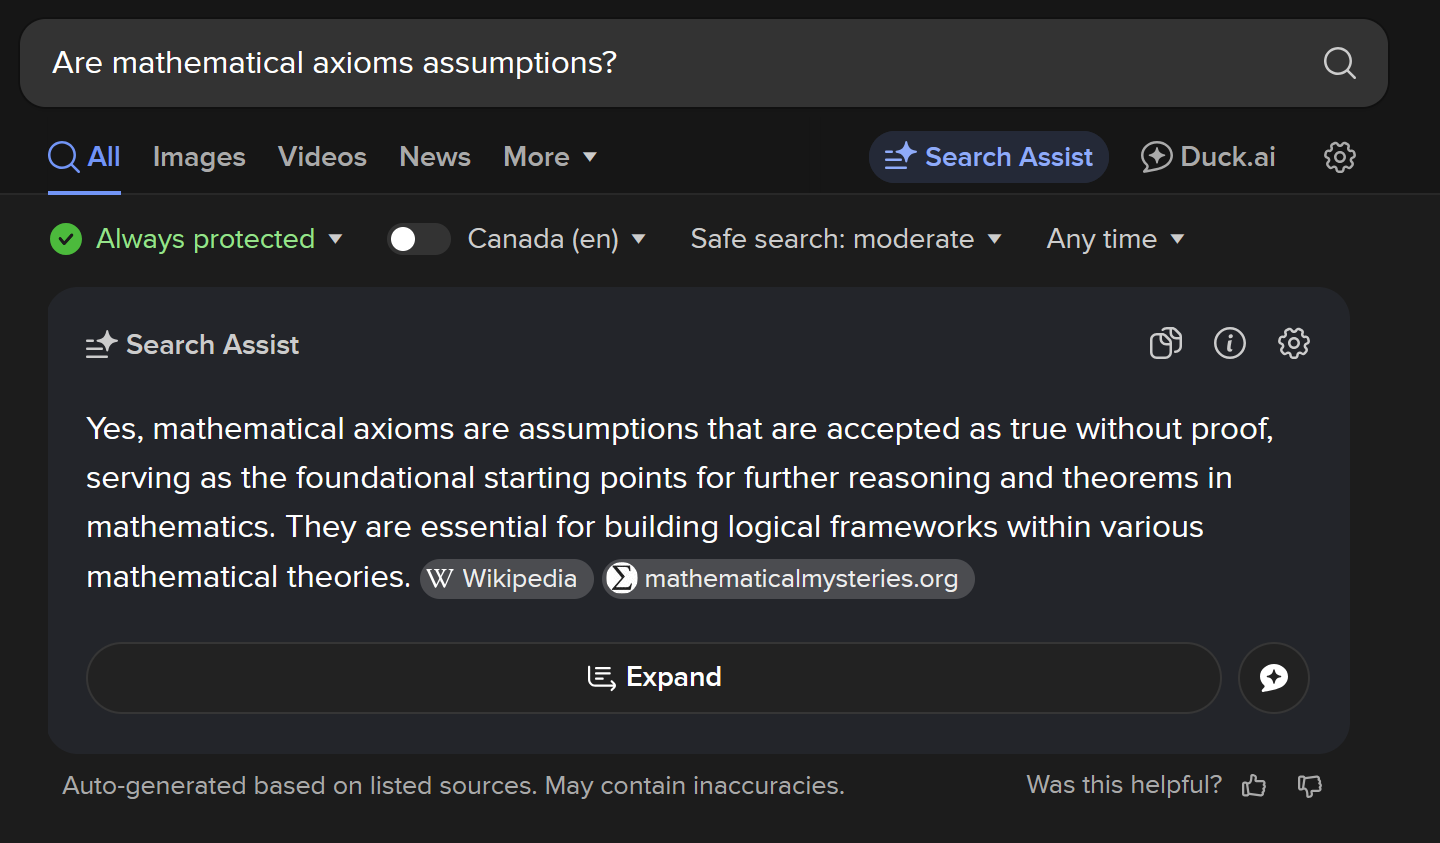1440x843 pixels.
Task: Give thumbs down feedback
Action: point(1309,786)
